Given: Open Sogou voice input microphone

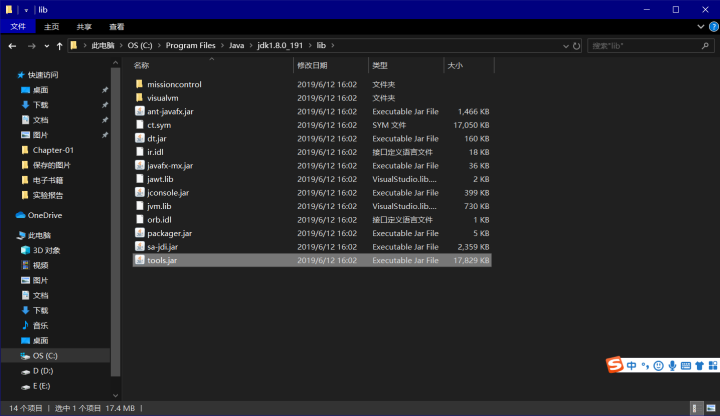Looking at the screenshot, I should point(672,365).
